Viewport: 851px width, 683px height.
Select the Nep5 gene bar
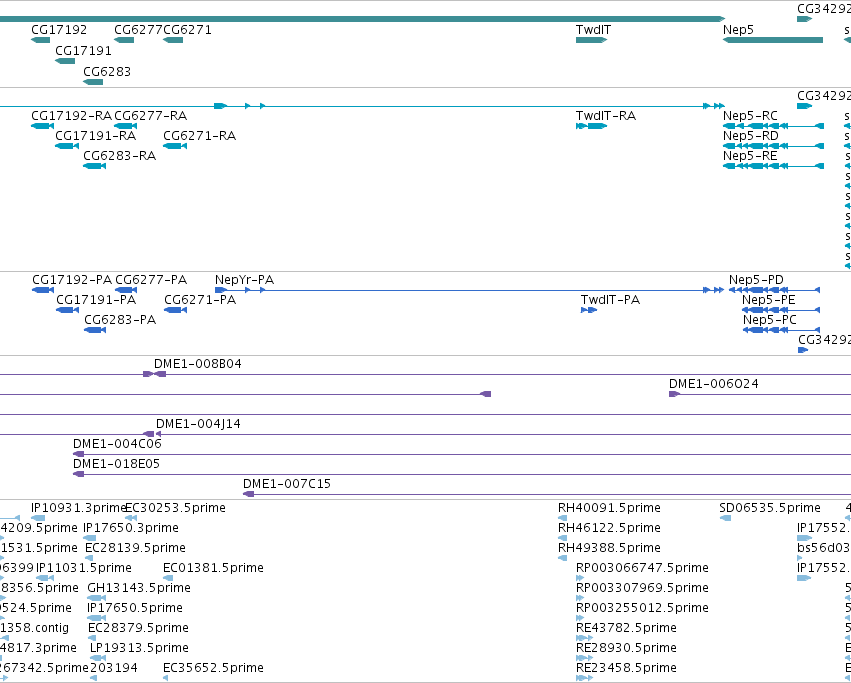tap(773, 40)
